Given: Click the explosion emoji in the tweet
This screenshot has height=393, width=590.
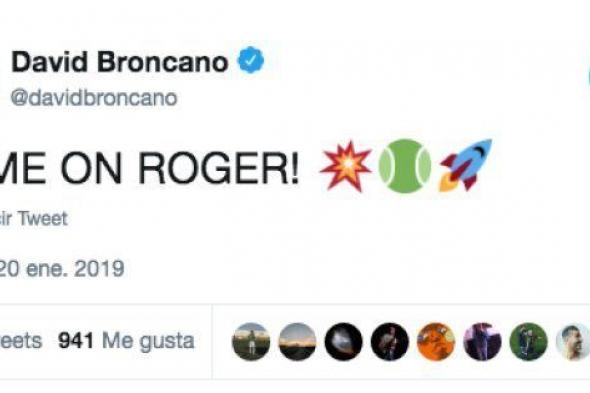Looking at the screenshot, I should pos(345,166).
